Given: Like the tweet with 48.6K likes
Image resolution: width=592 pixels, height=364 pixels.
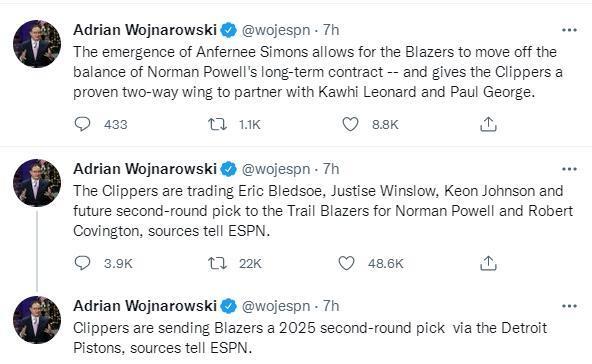Looking at the screenshot, I should [x=346, y=263].
